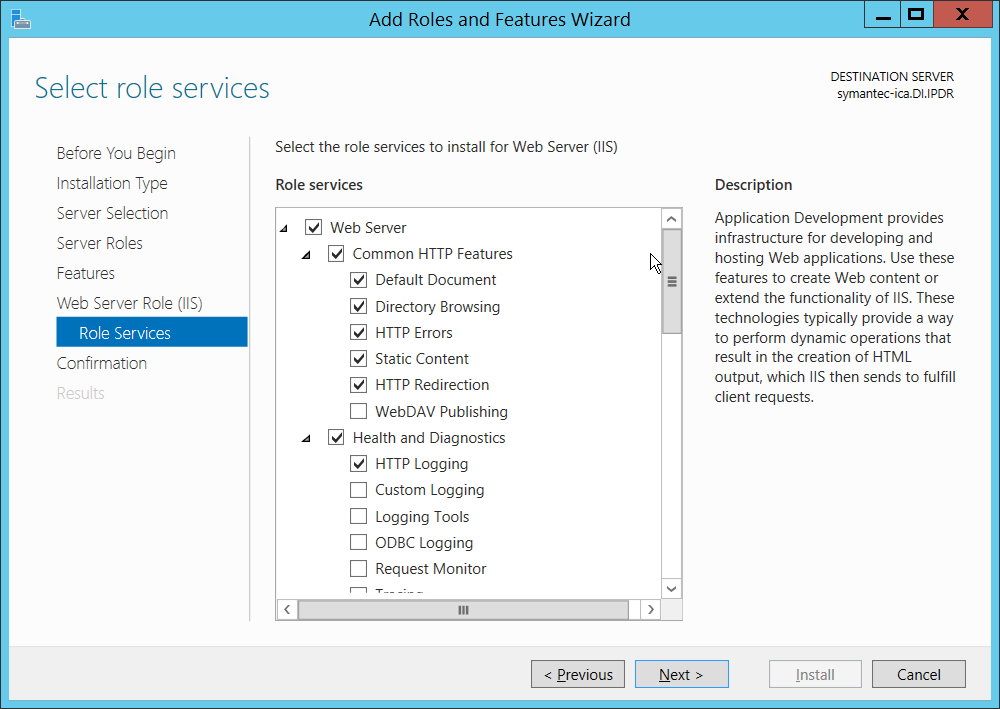Screen dimensions: 1000x709
Task: Check the Custom Logging checkbox
Action: coord(358,490)
